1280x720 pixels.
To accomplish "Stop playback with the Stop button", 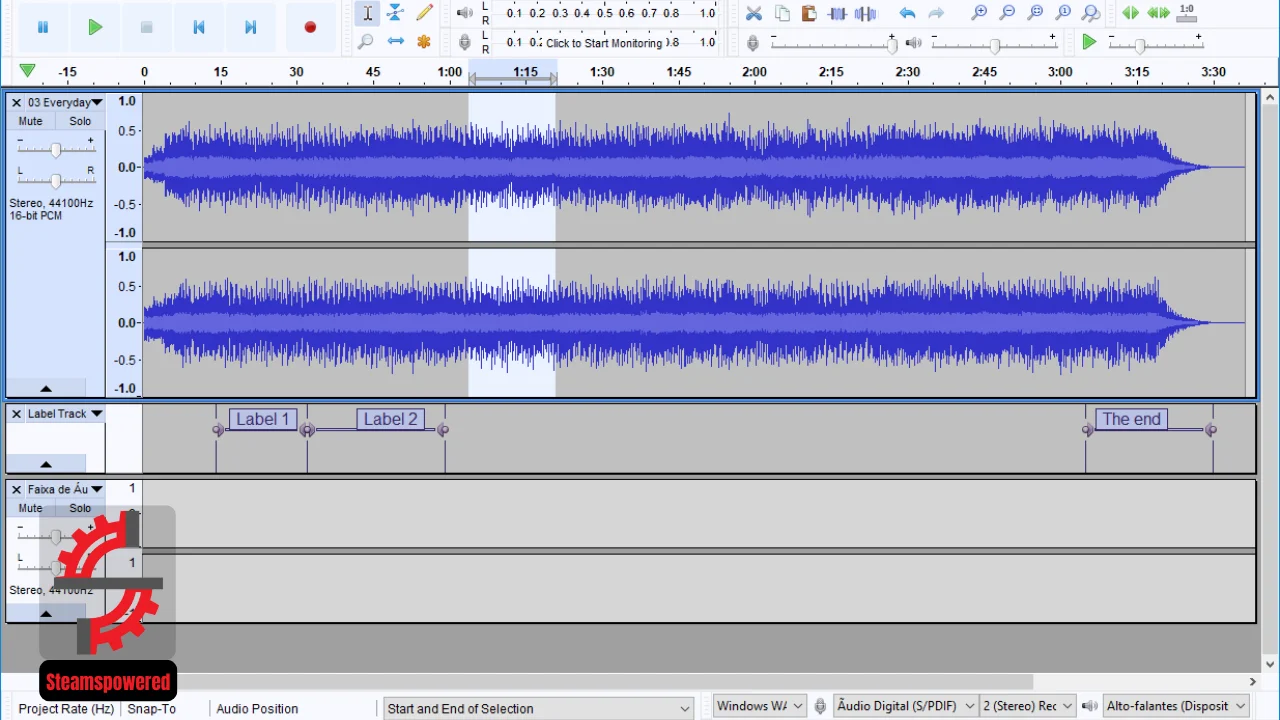I will click(x=147, y=27).
